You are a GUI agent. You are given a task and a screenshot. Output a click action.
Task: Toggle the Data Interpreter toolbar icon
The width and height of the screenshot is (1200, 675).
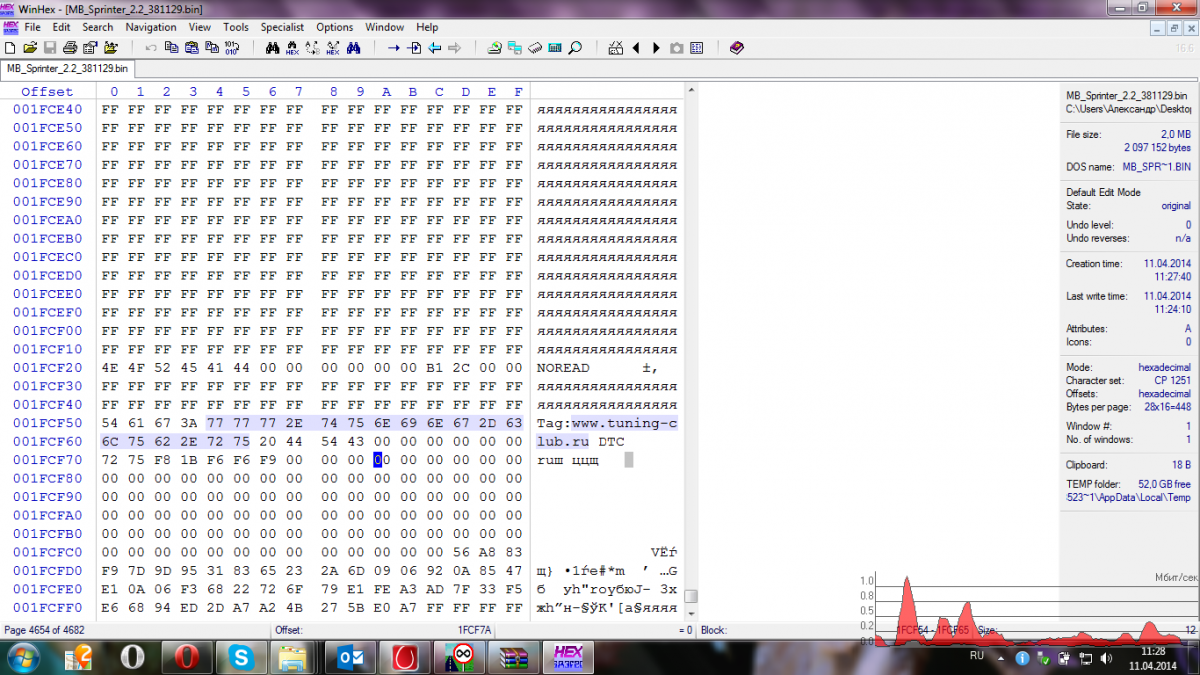point(697,47)
